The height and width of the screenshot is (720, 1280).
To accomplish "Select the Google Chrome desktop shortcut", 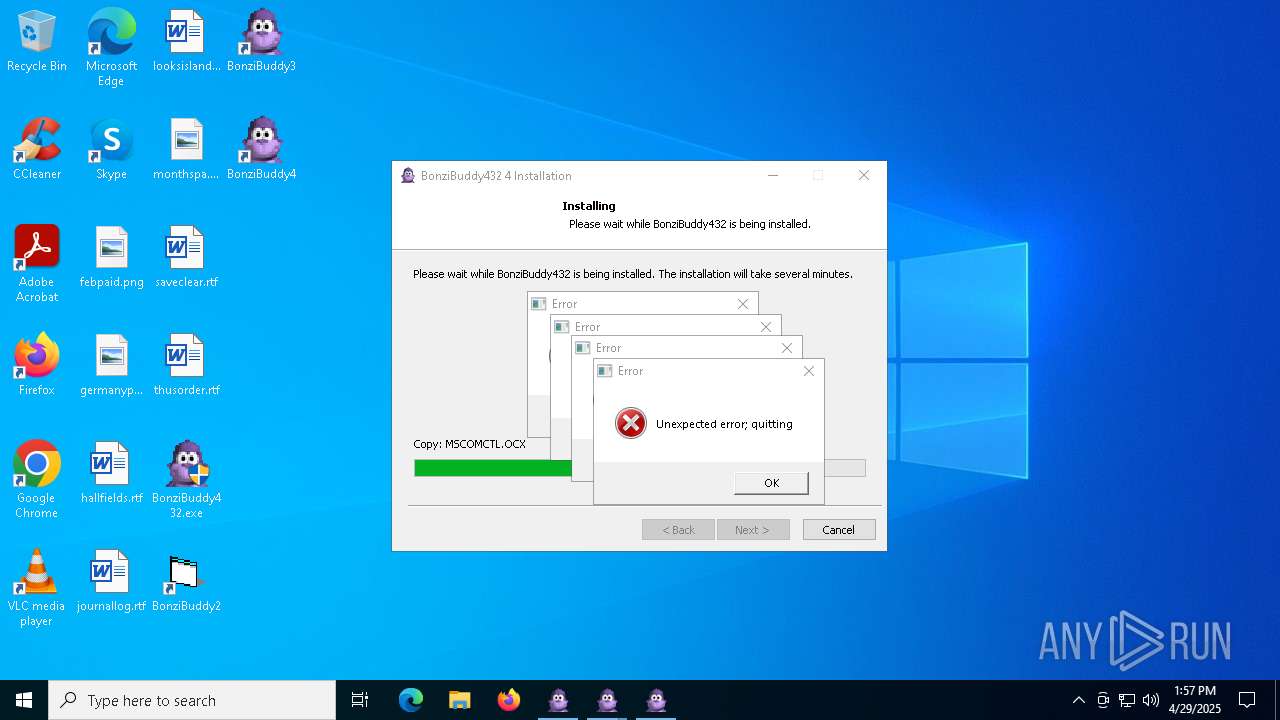I will point(37,480).
